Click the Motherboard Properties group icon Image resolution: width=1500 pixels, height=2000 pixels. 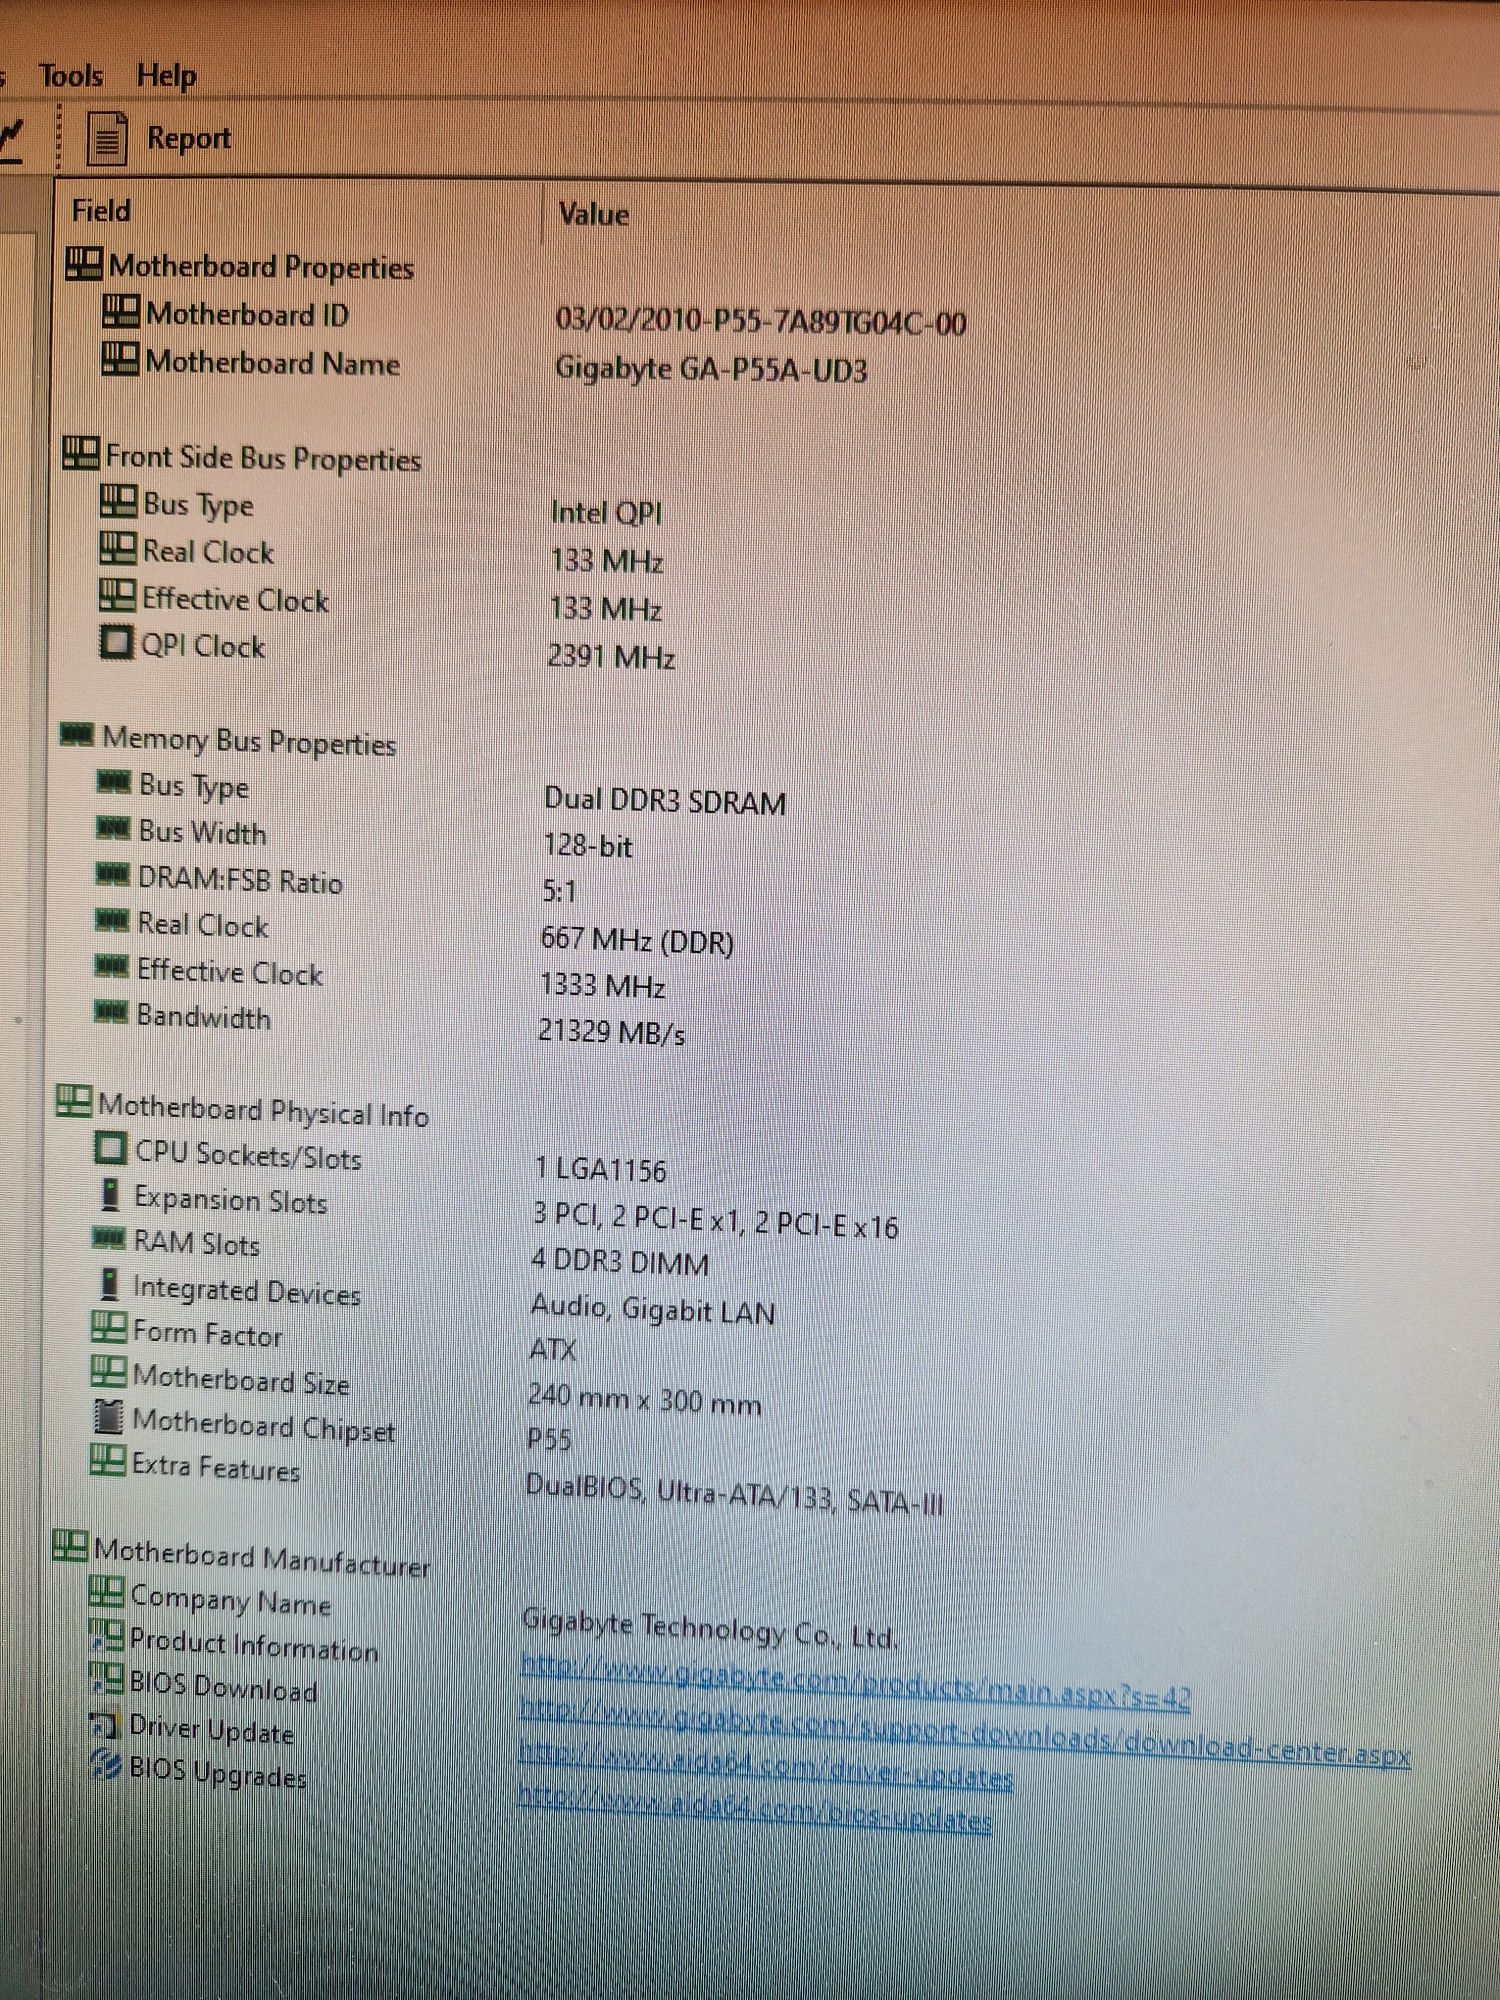click(x=84, y=264)
